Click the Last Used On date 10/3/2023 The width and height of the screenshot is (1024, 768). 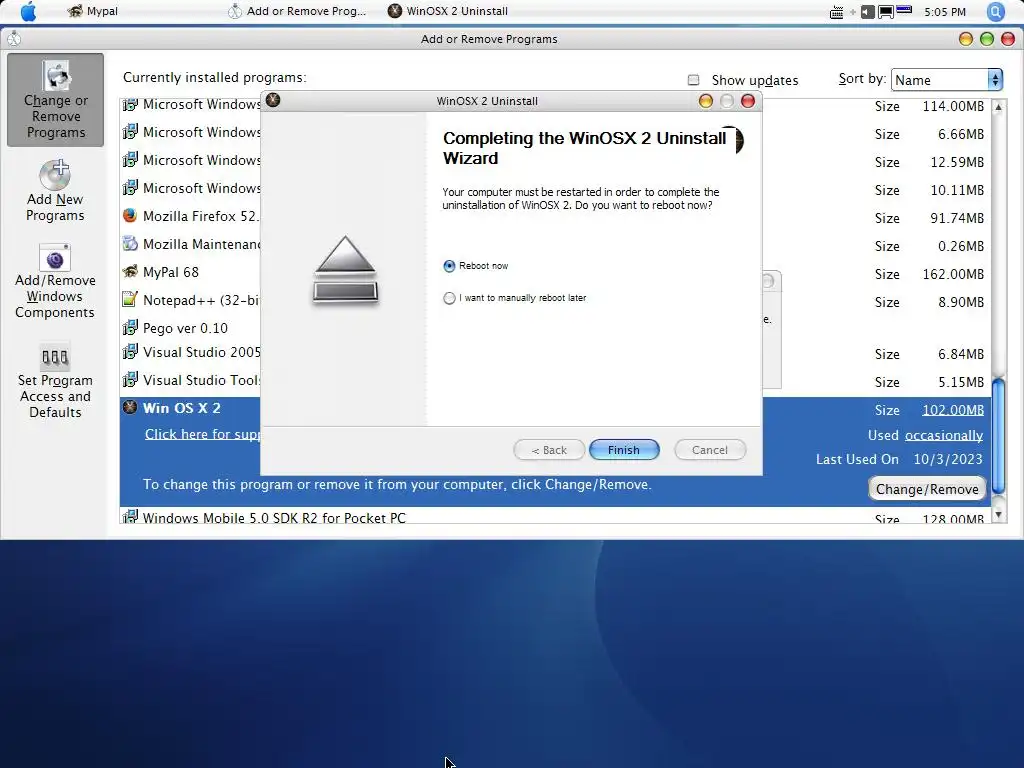pyautogui.click(x=948, y=459)
